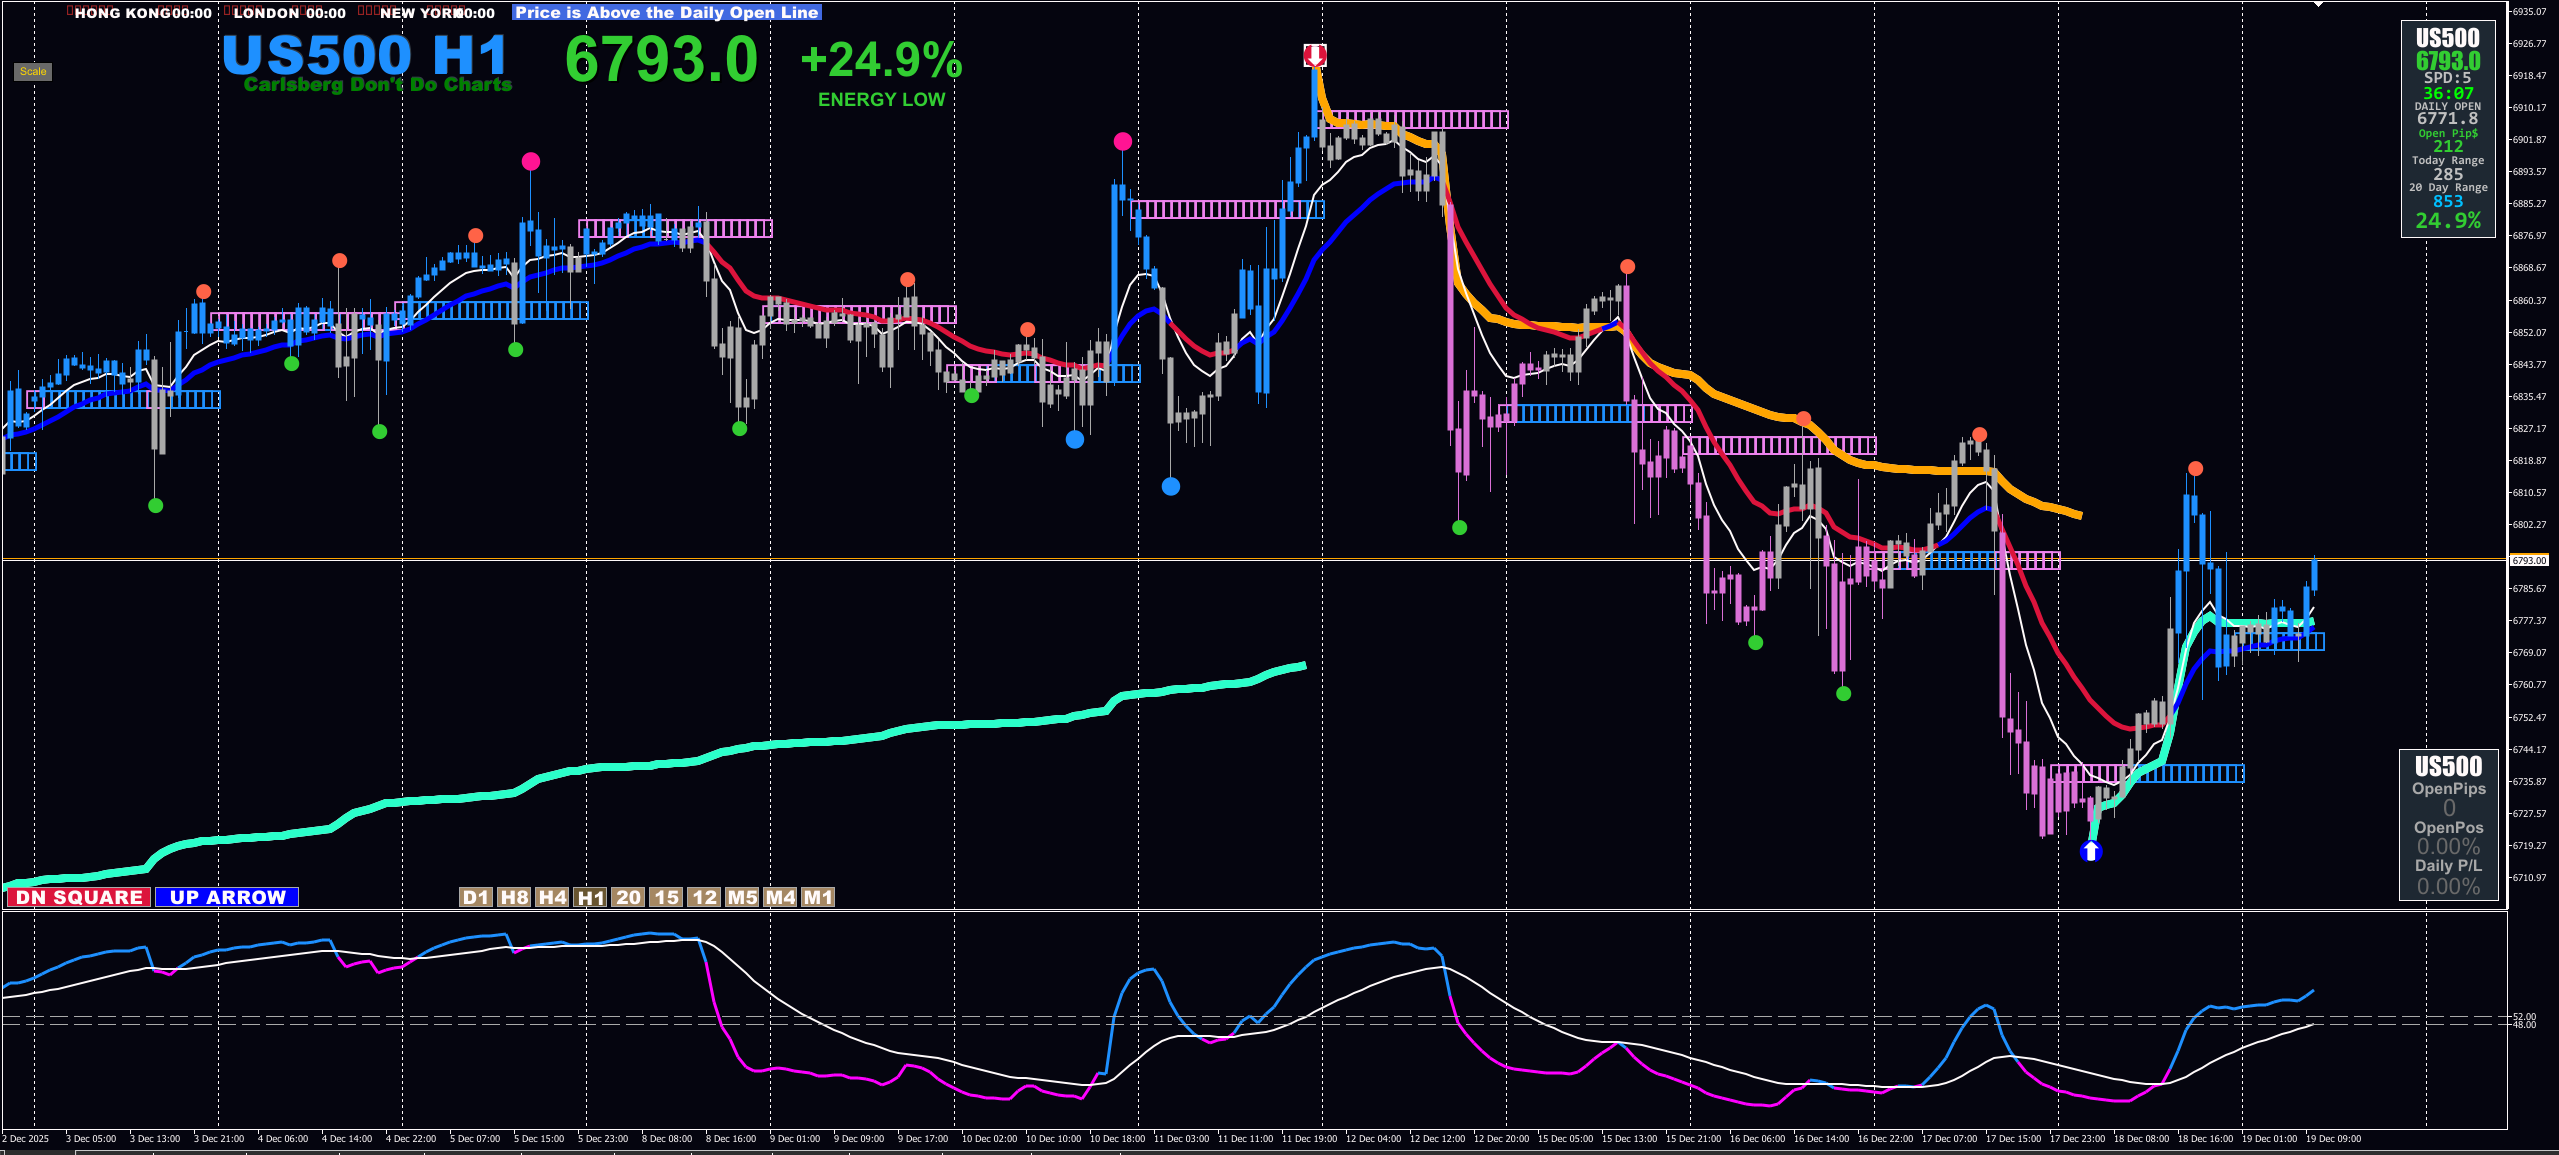Screen dimensions: 2559x1155
Task: Select the M5 timeframe button
Action: [742, 897]
